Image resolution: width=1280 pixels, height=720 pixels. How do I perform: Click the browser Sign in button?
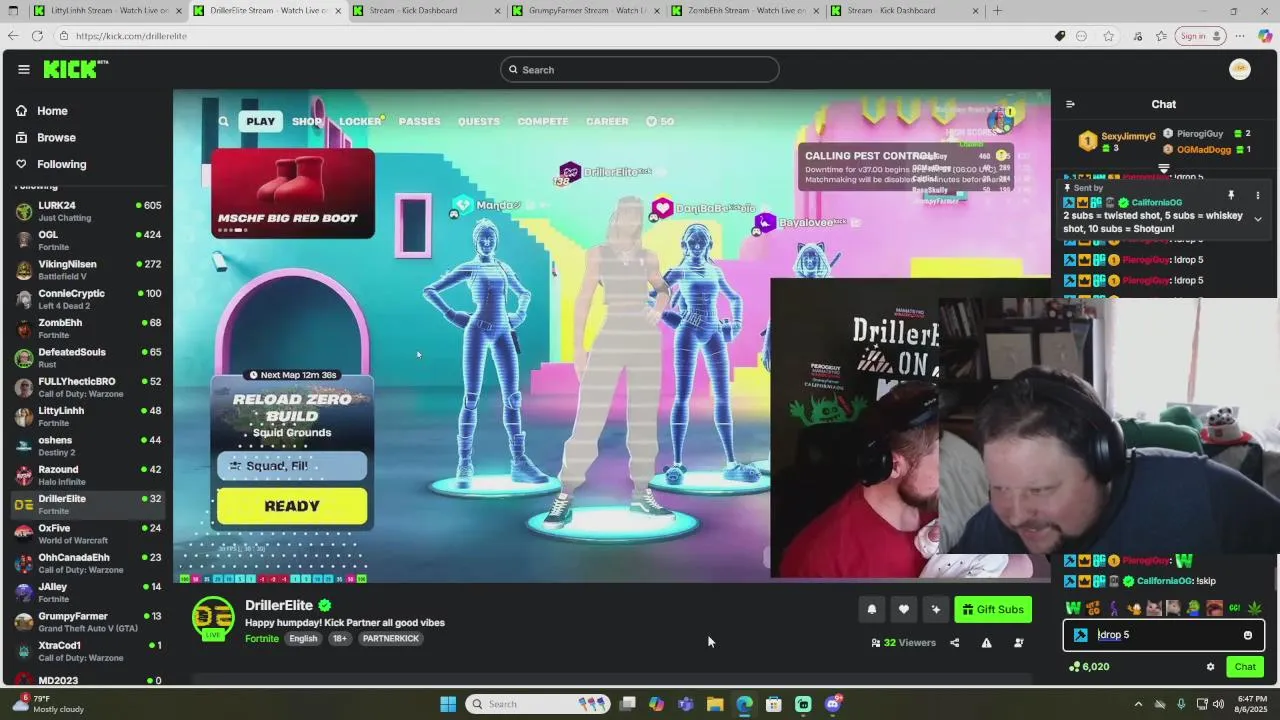[x=1201, y=36]
